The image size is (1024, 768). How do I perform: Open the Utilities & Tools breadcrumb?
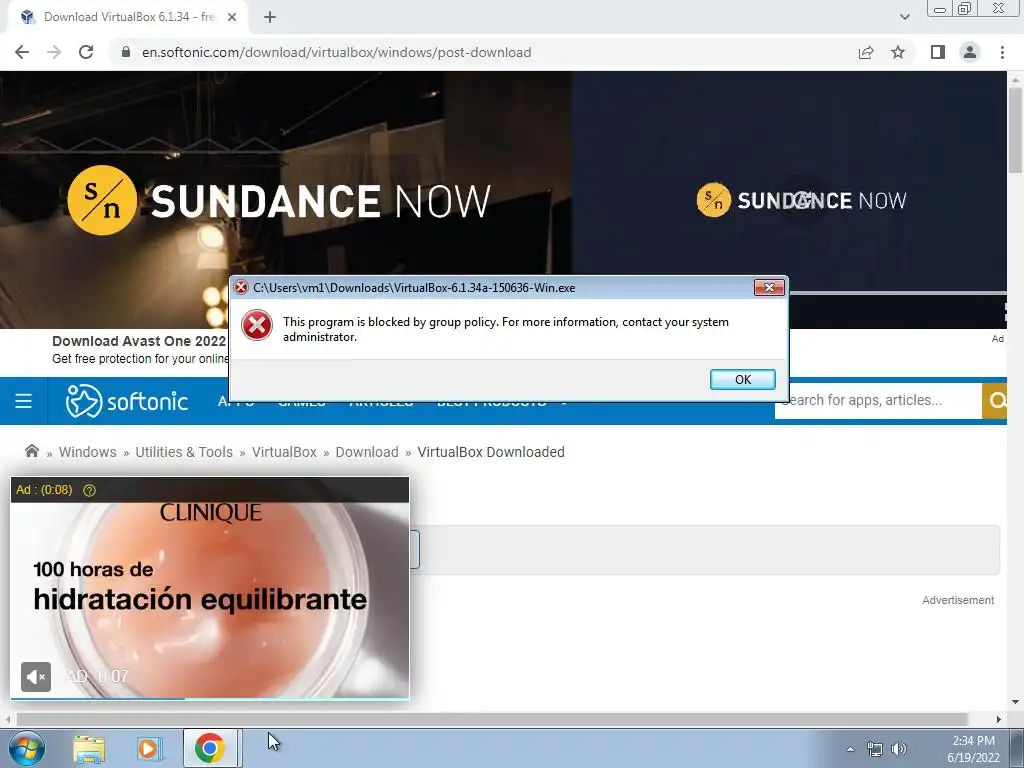pos(184,452)
